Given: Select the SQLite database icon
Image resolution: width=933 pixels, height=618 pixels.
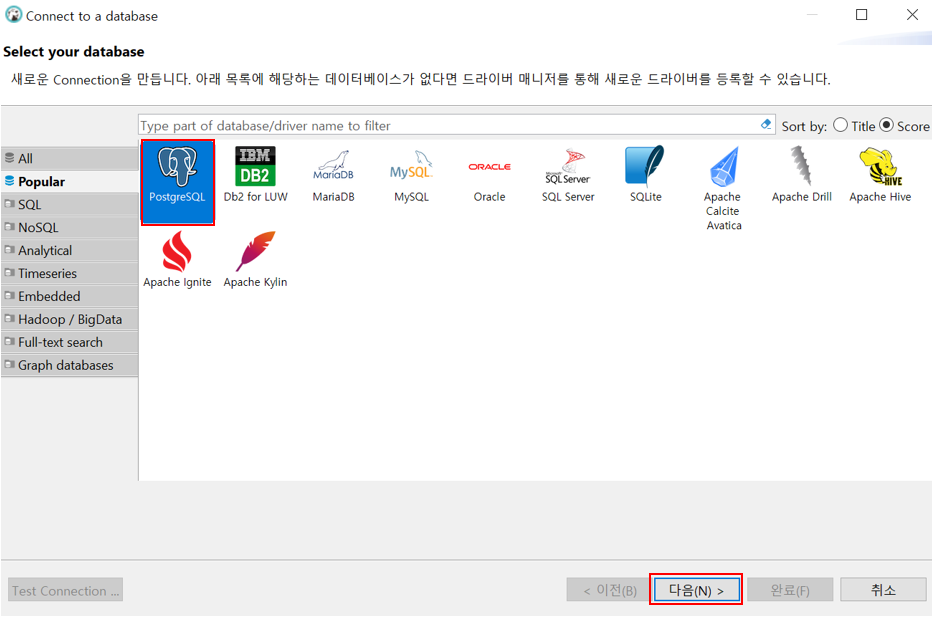Looking at the screenshot, I should point(646,175).
